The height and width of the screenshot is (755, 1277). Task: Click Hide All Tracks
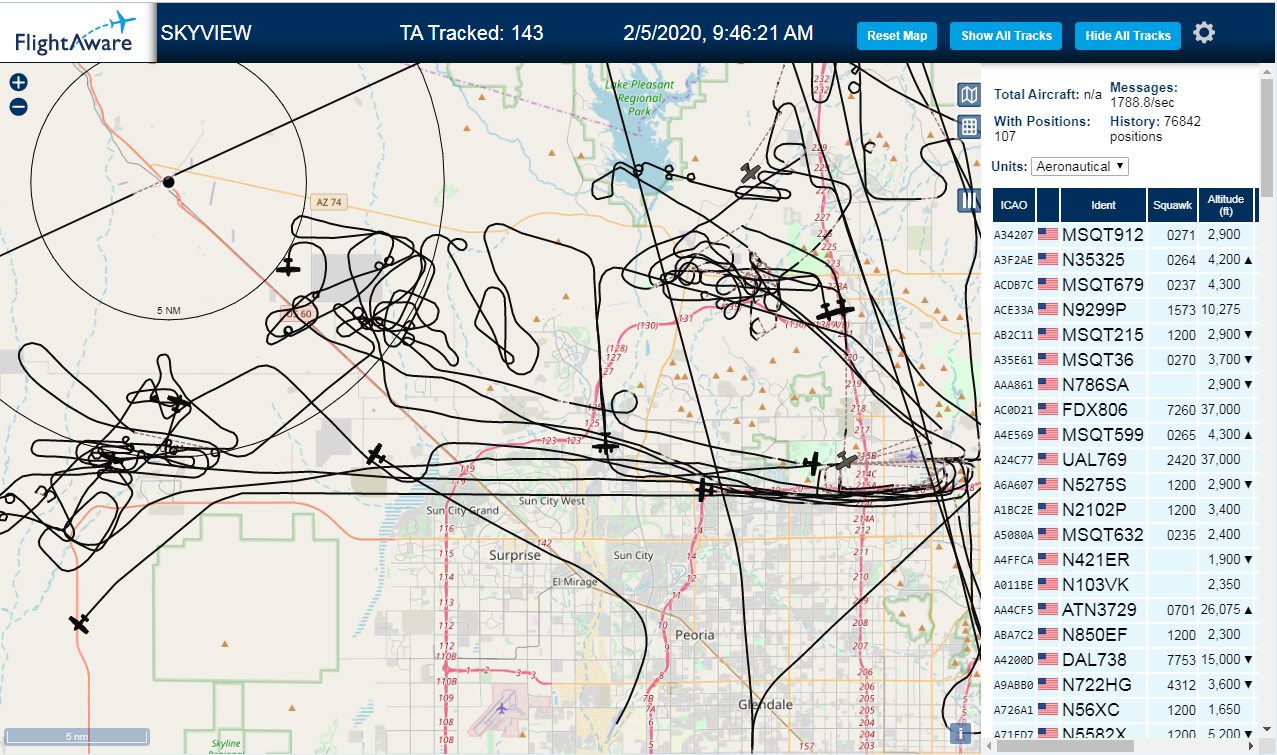1128,35
